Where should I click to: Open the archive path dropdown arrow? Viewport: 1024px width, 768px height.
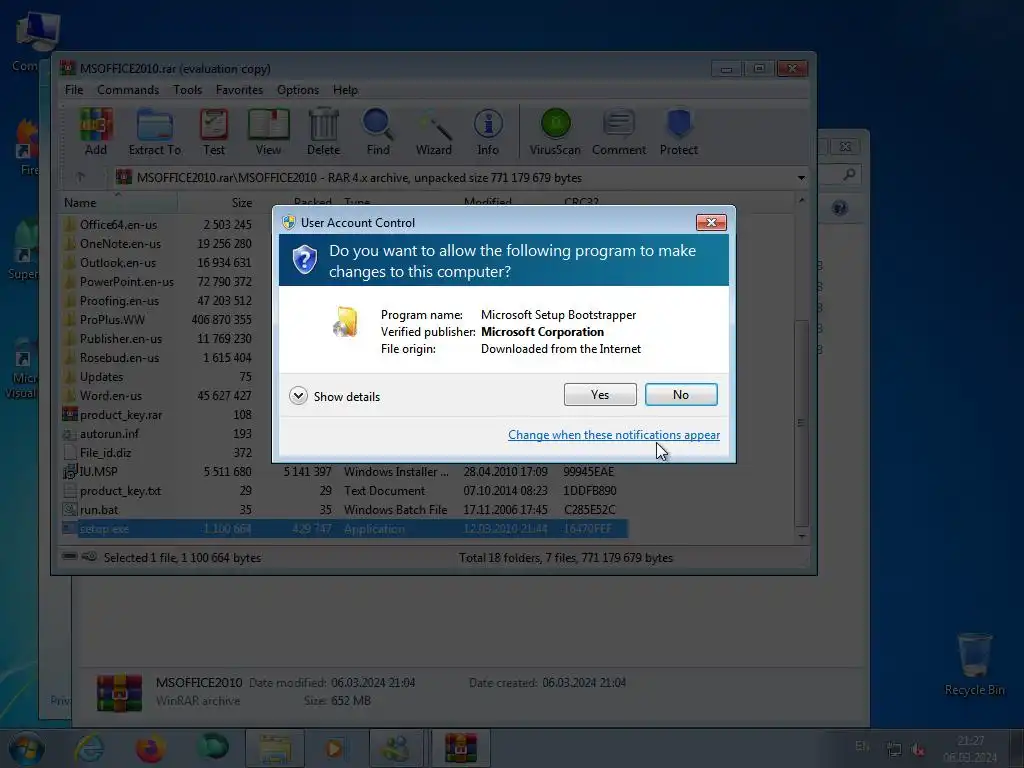click(x=801, y=178)
